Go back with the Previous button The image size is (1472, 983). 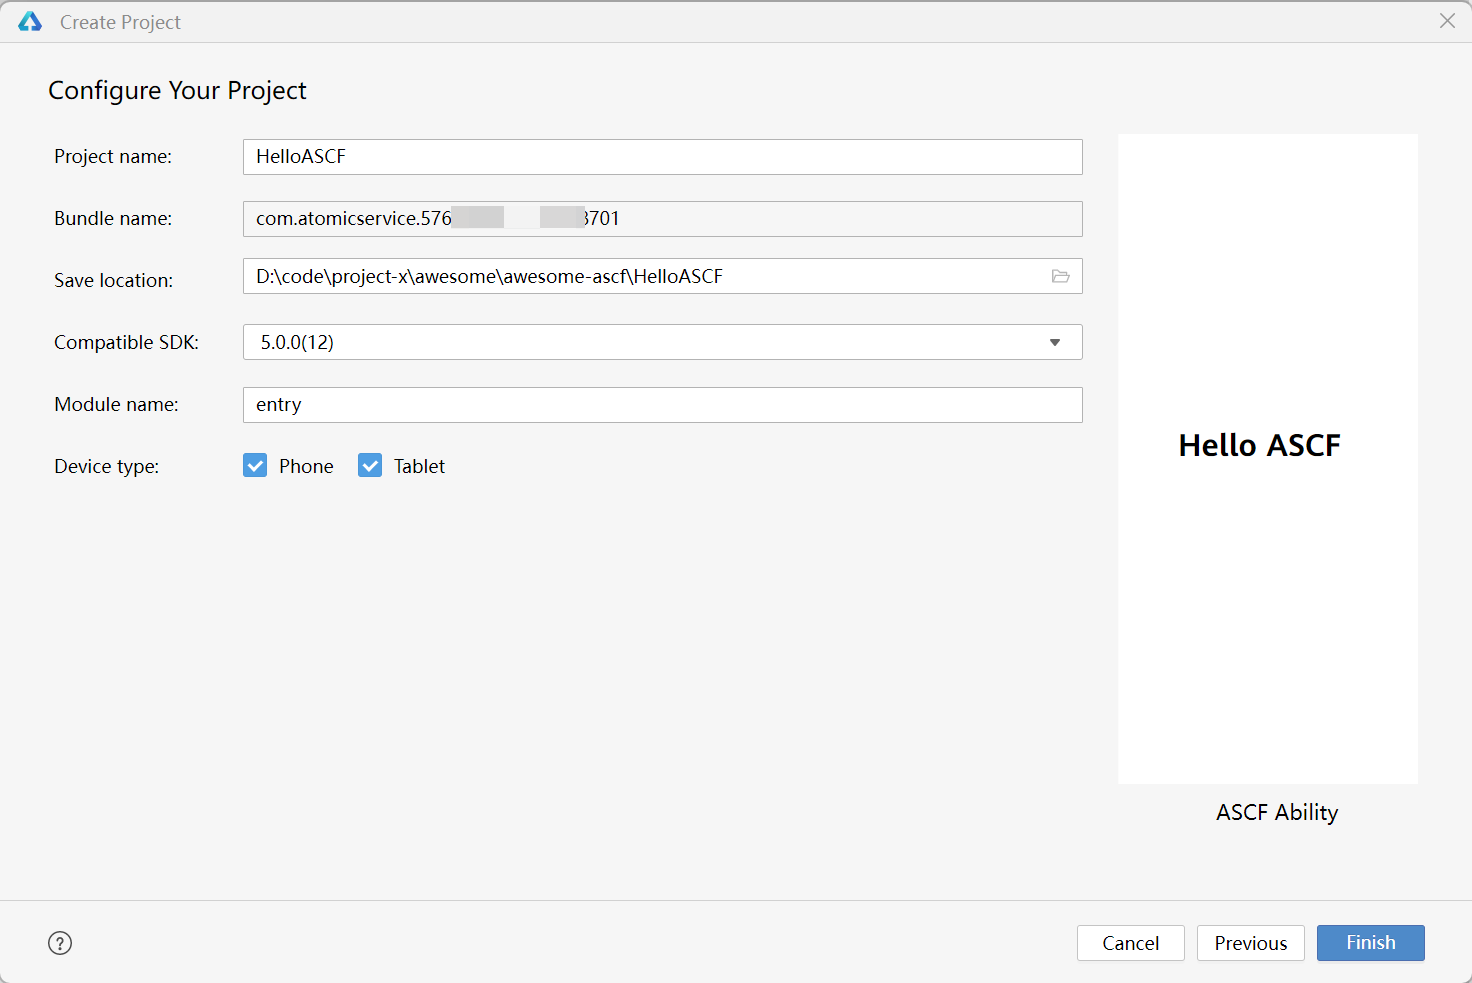(x=1250, y=943)
